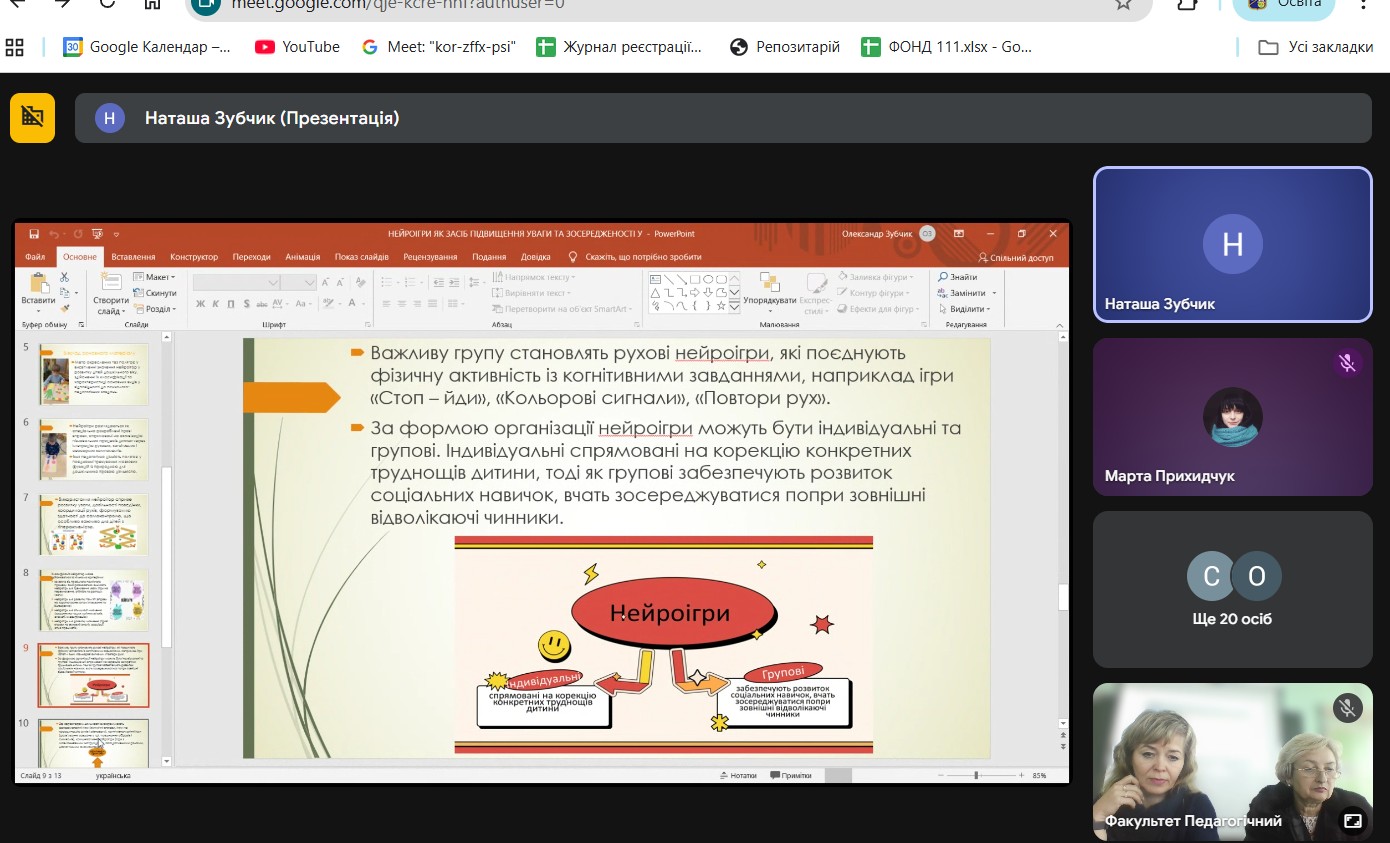The height and width of the screenshot is (843, 1390).
Task: Click the Спільний доступ button
Action: [1015, 257]
